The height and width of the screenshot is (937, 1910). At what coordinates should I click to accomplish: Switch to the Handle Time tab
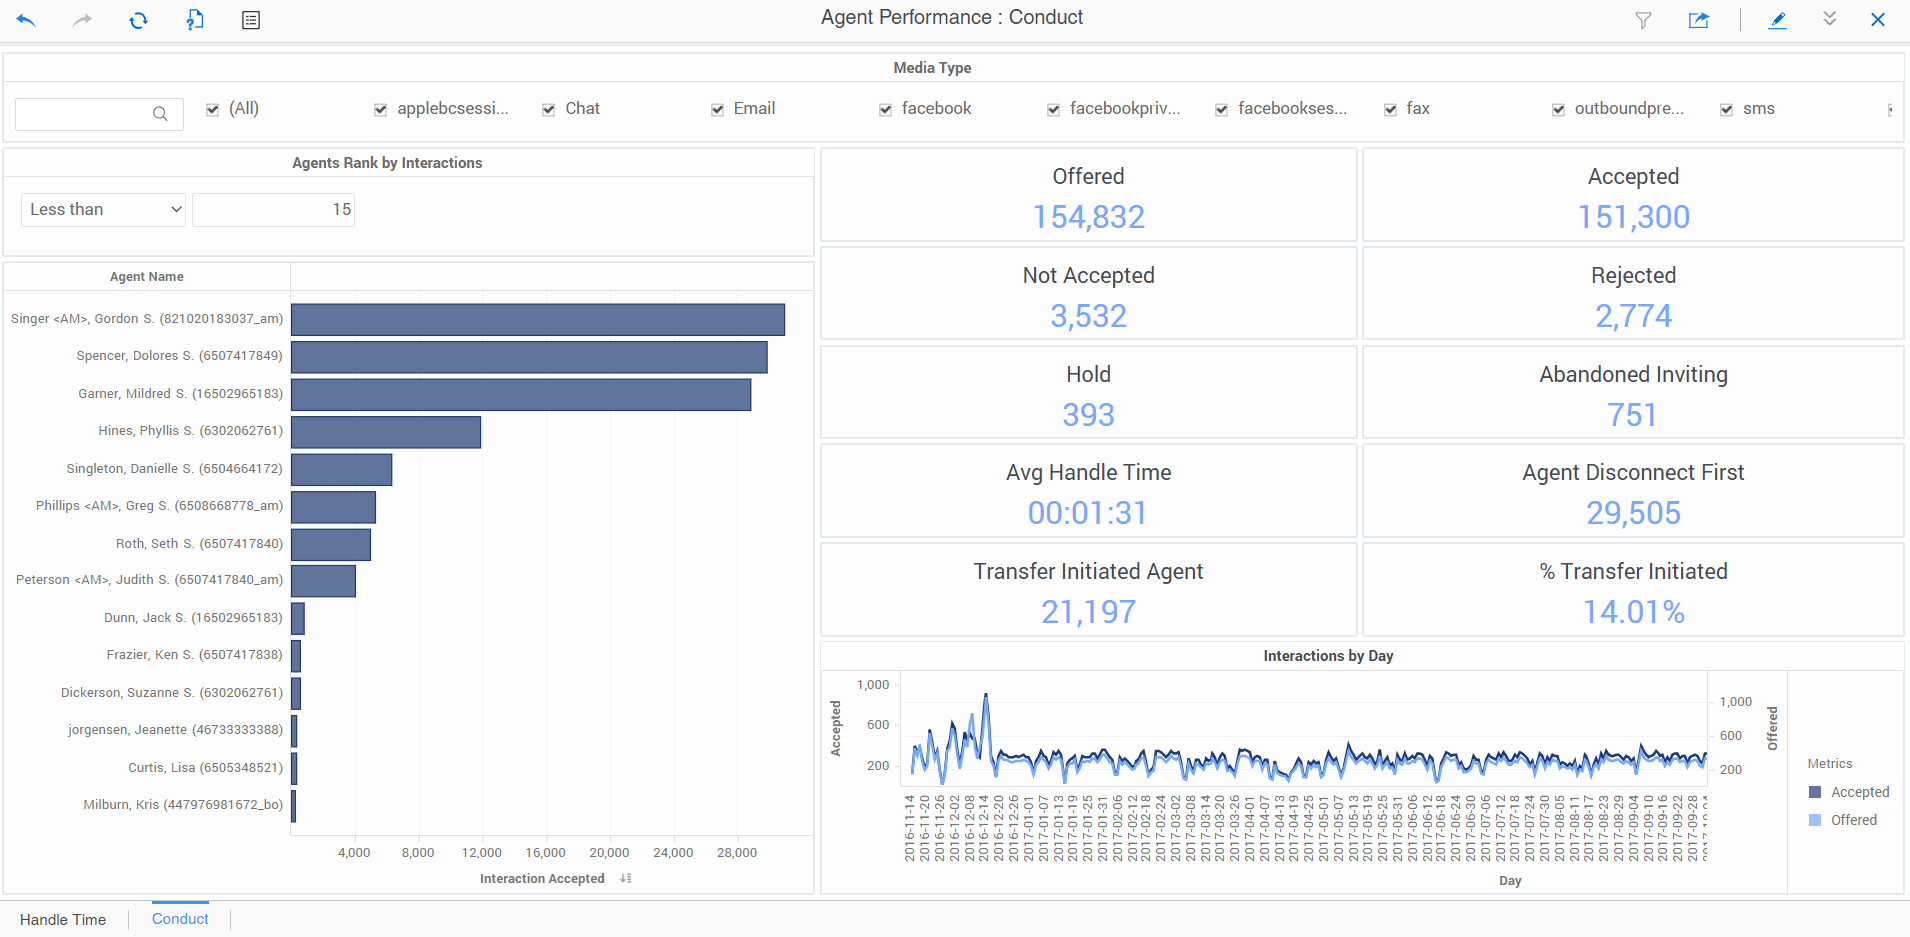(x=63, y=919)
